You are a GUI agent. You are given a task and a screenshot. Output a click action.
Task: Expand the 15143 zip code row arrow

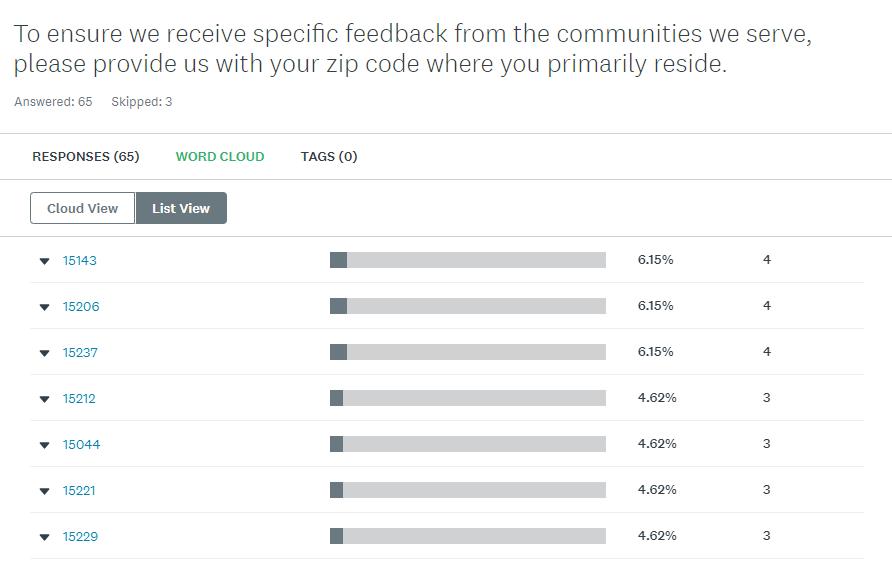pyautogui.click(x=44, y=261)
